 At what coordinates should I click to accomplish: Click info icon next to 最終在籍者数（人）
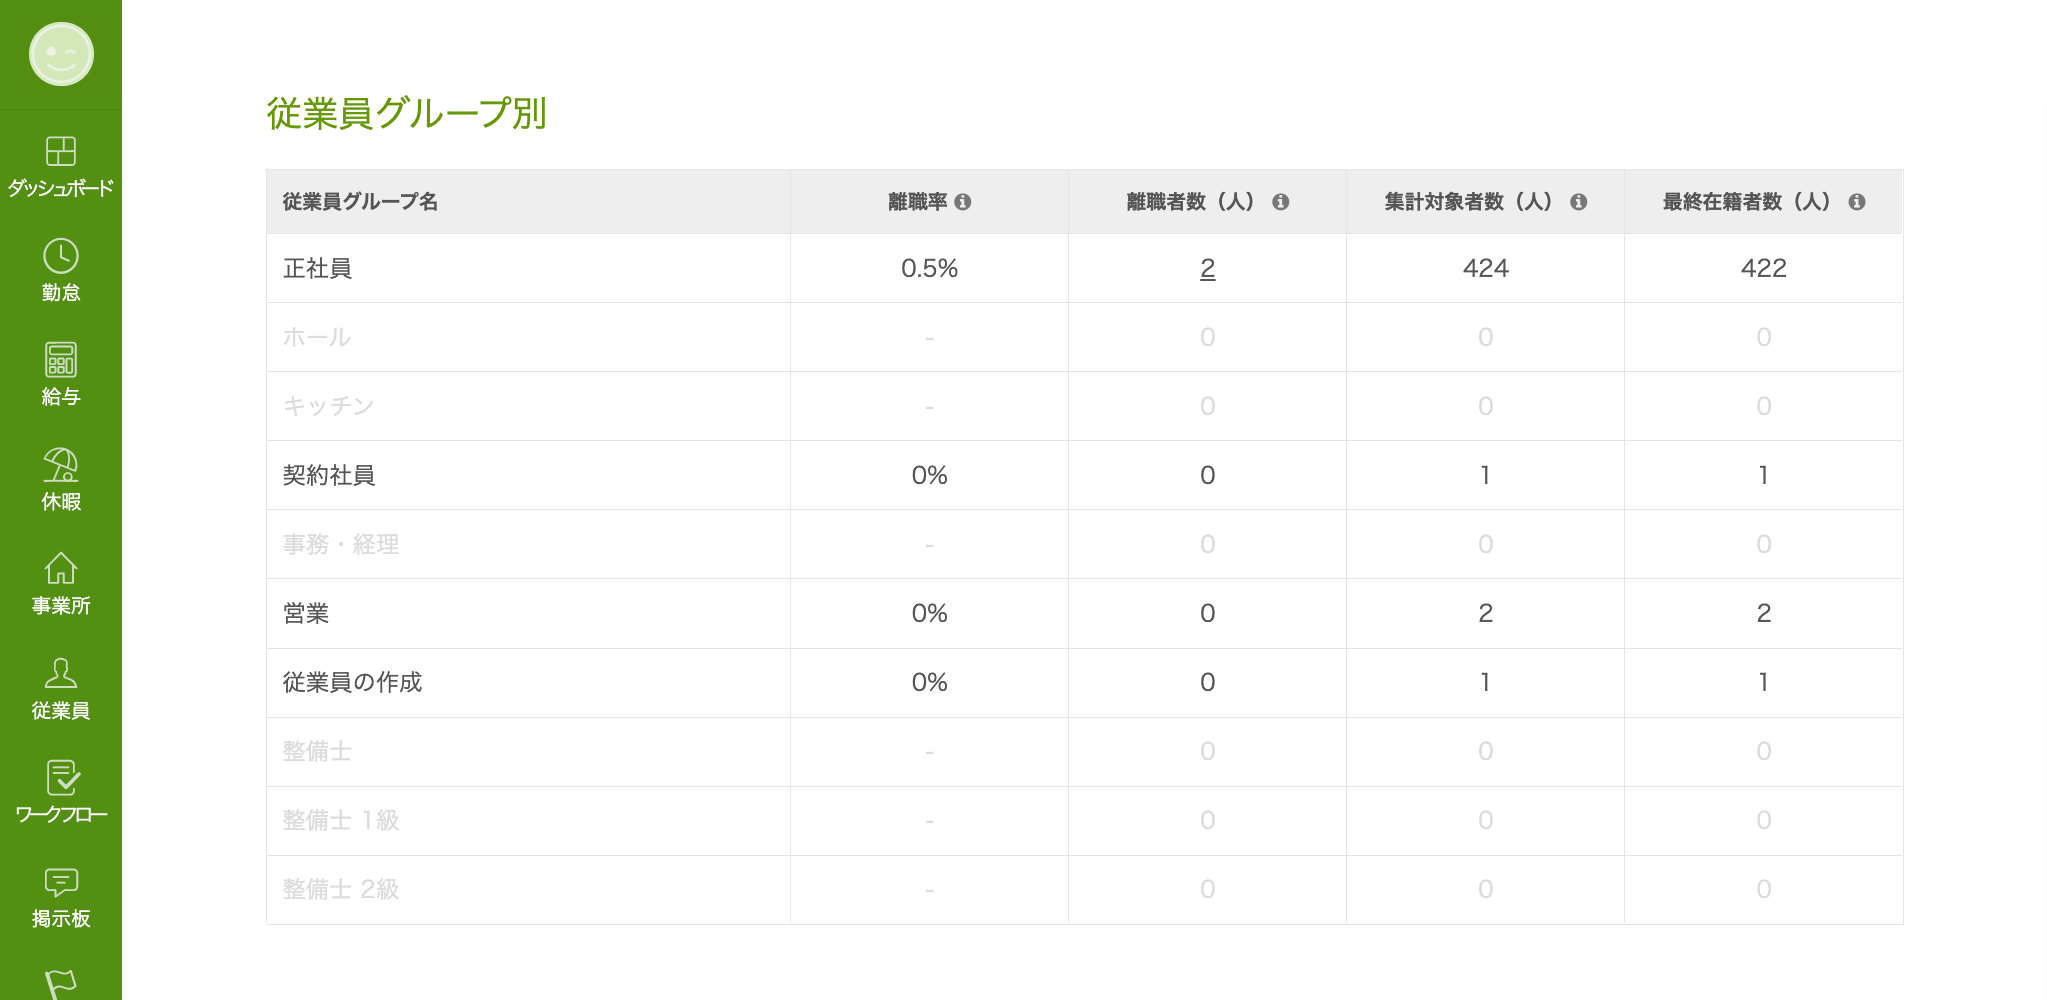coord(1856,202)
